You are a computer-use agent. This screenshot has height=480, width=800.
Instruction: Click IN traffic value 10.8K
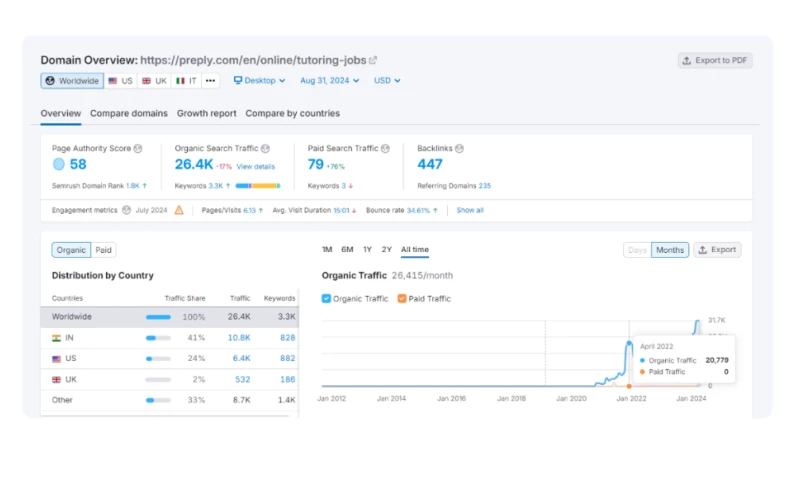point(239,338)
